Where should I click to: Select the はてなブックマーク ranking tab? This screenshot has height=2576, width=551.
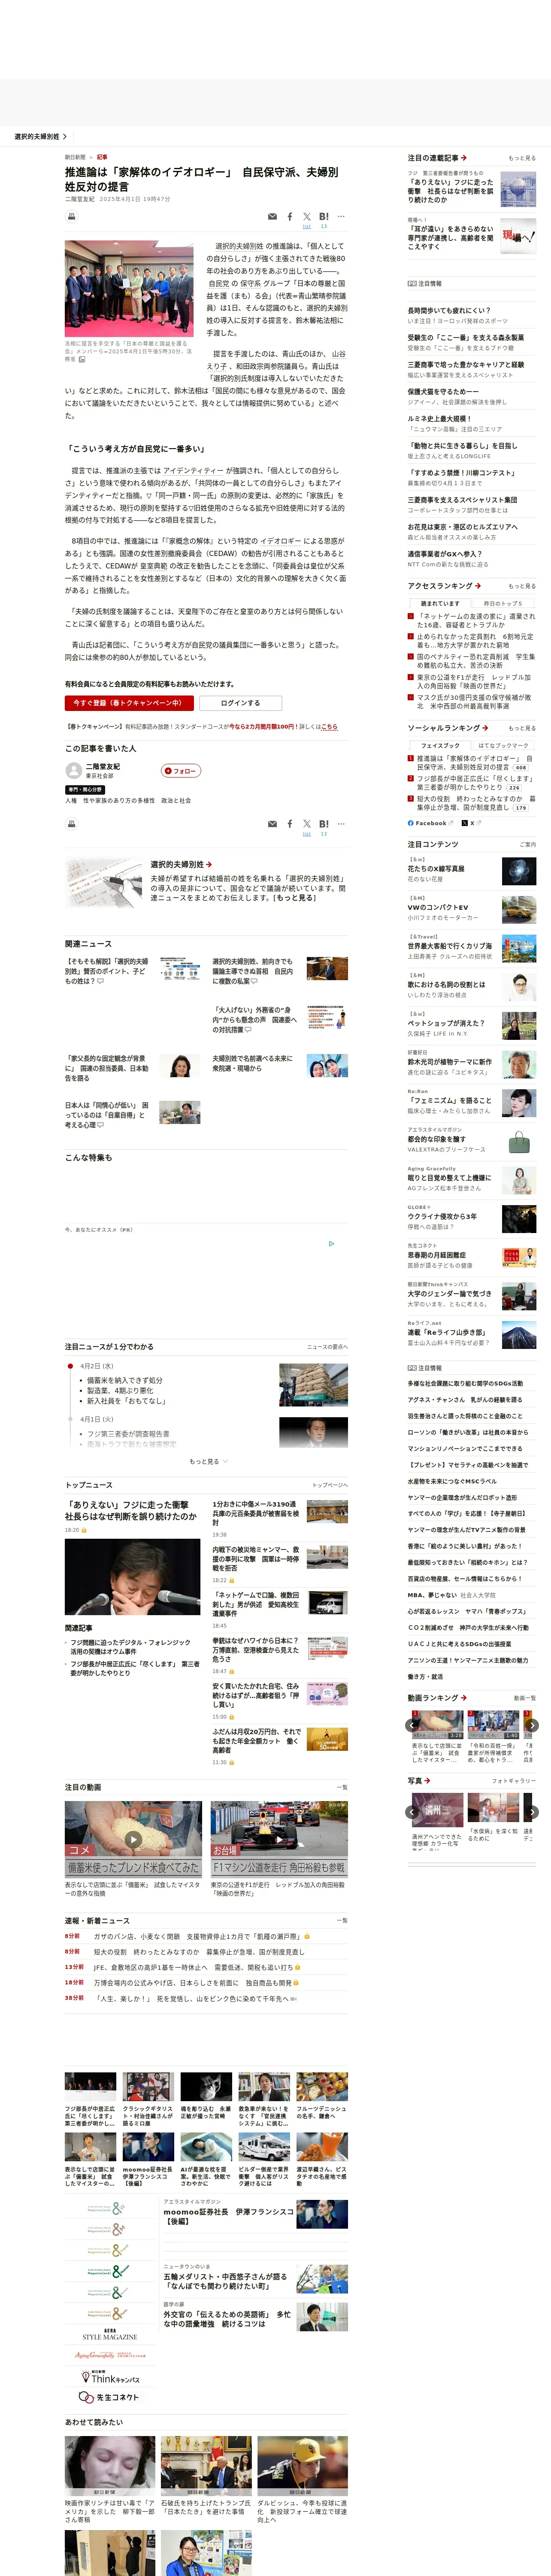point(503,745)
